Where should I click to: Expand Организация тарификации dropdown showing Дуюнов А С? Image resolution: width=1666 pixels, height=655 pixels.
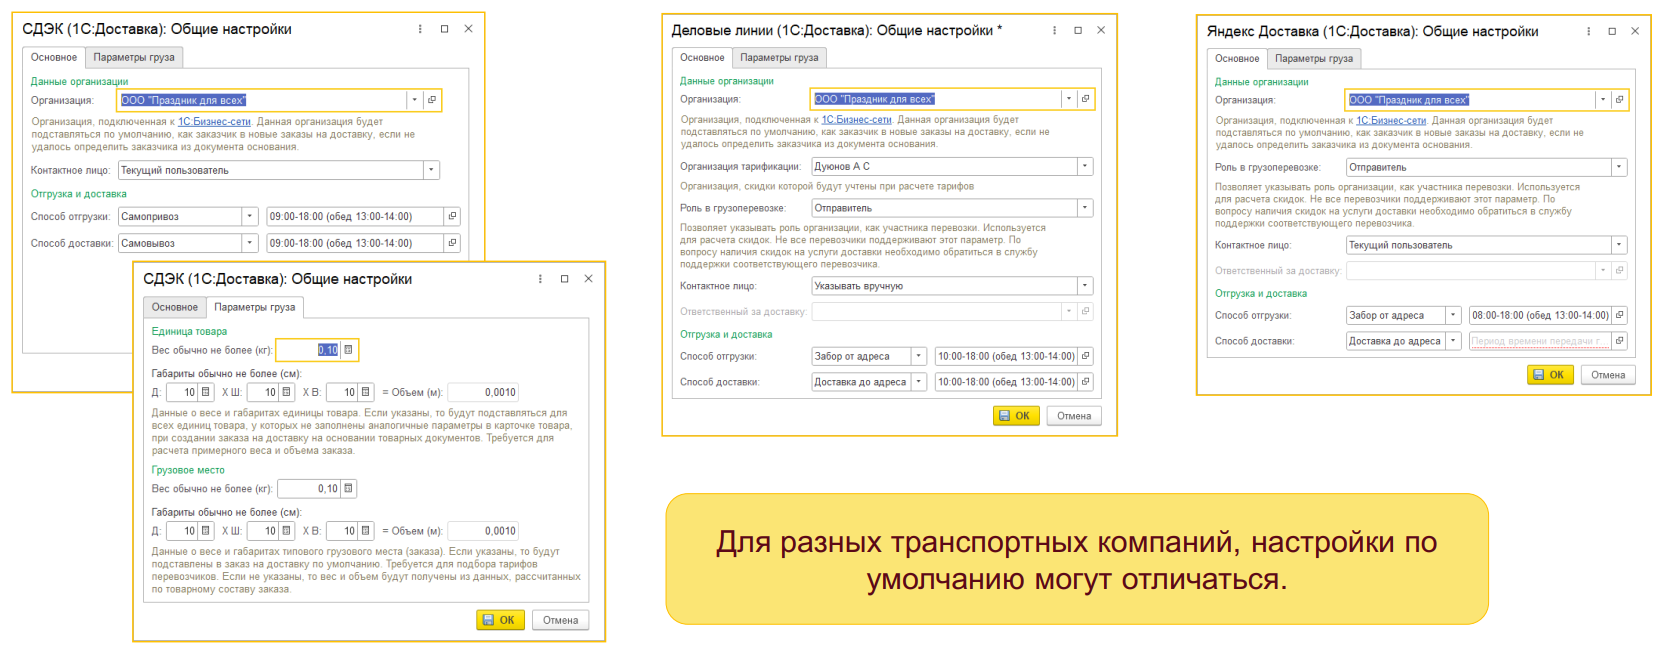click(1084, 167)
